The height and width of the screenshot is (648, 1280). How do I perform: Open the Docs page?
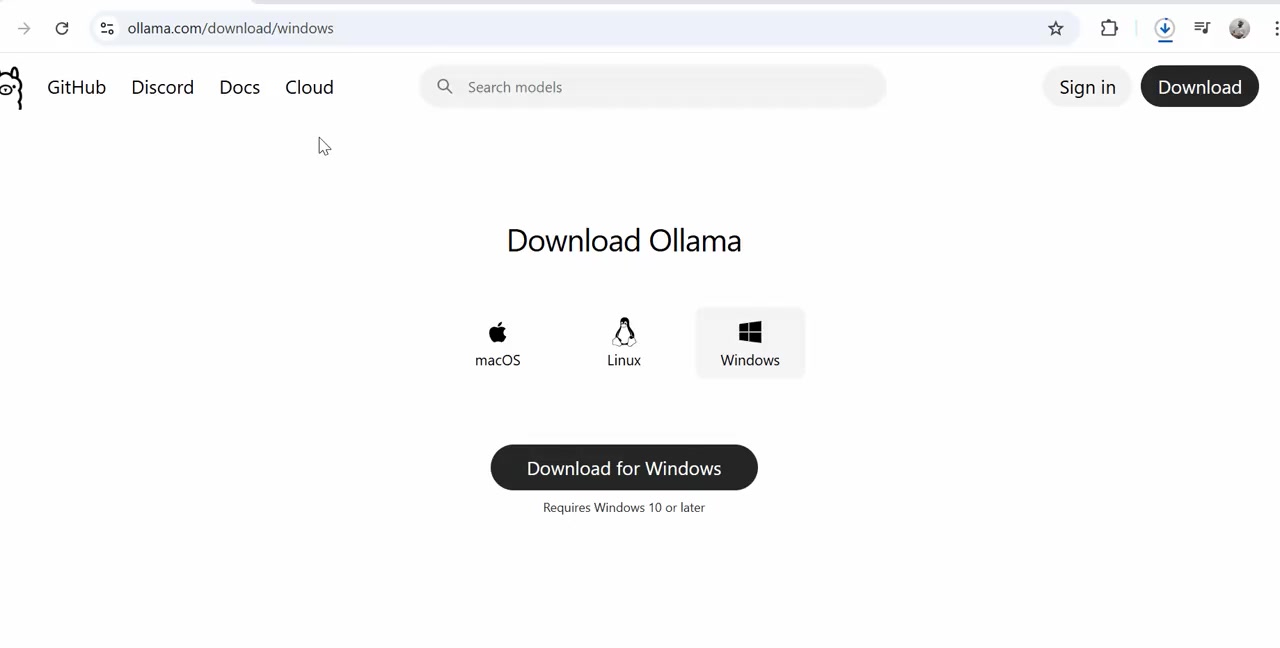tap(239, 87)
